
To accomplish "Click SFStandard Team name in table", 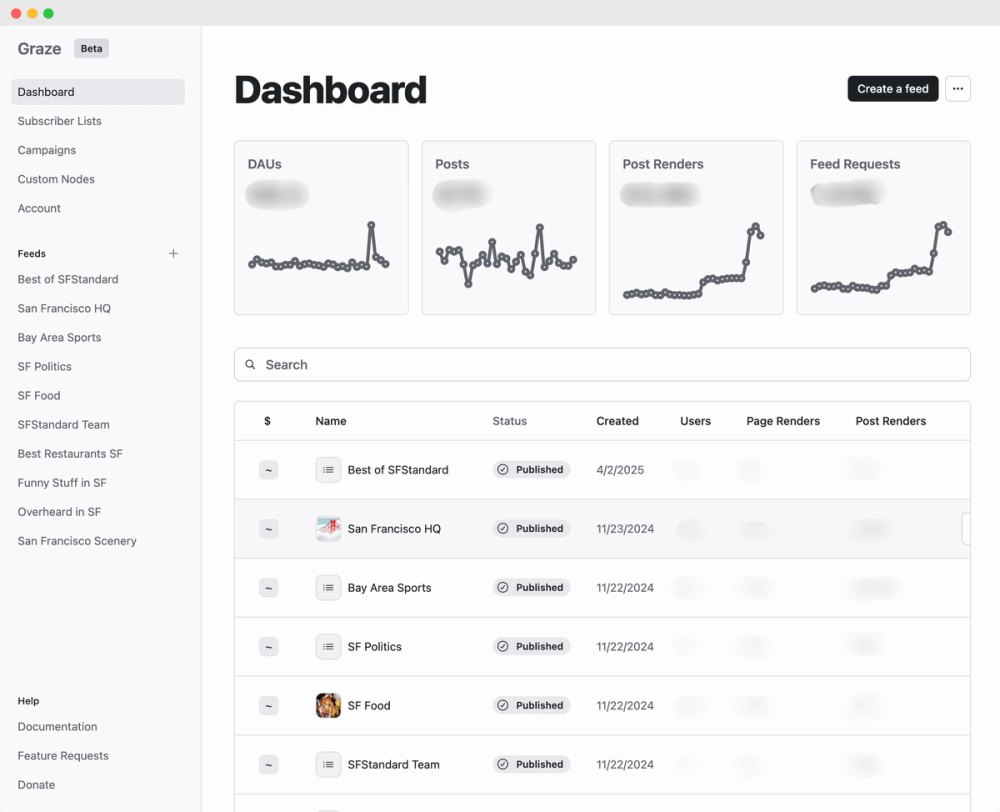I will click(x=393, y=764).
